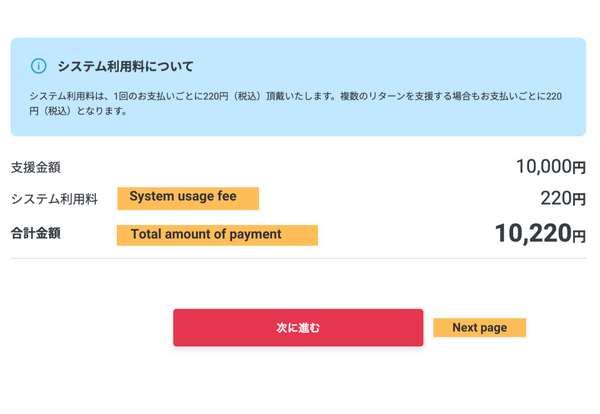Click the "システム利用料について" heading

point(125,66)
